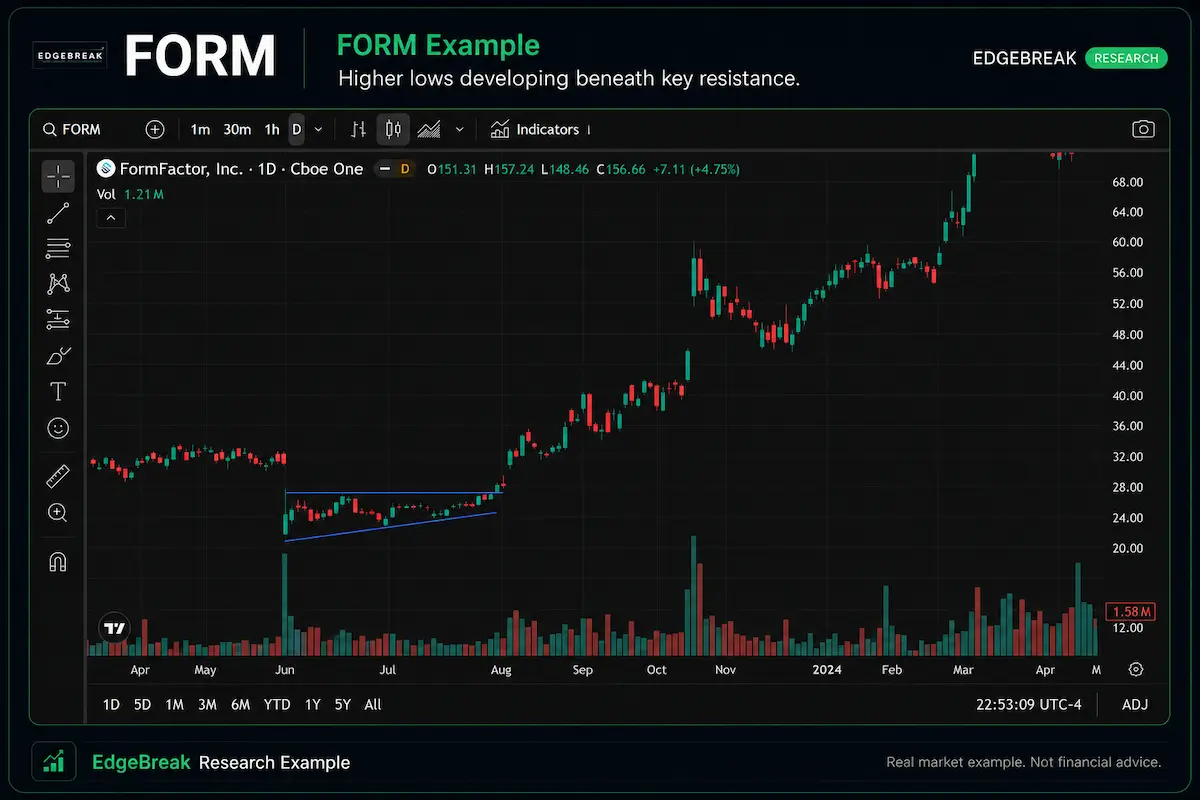
Task: Open the emoji icons tool
Action: (58, 428)
